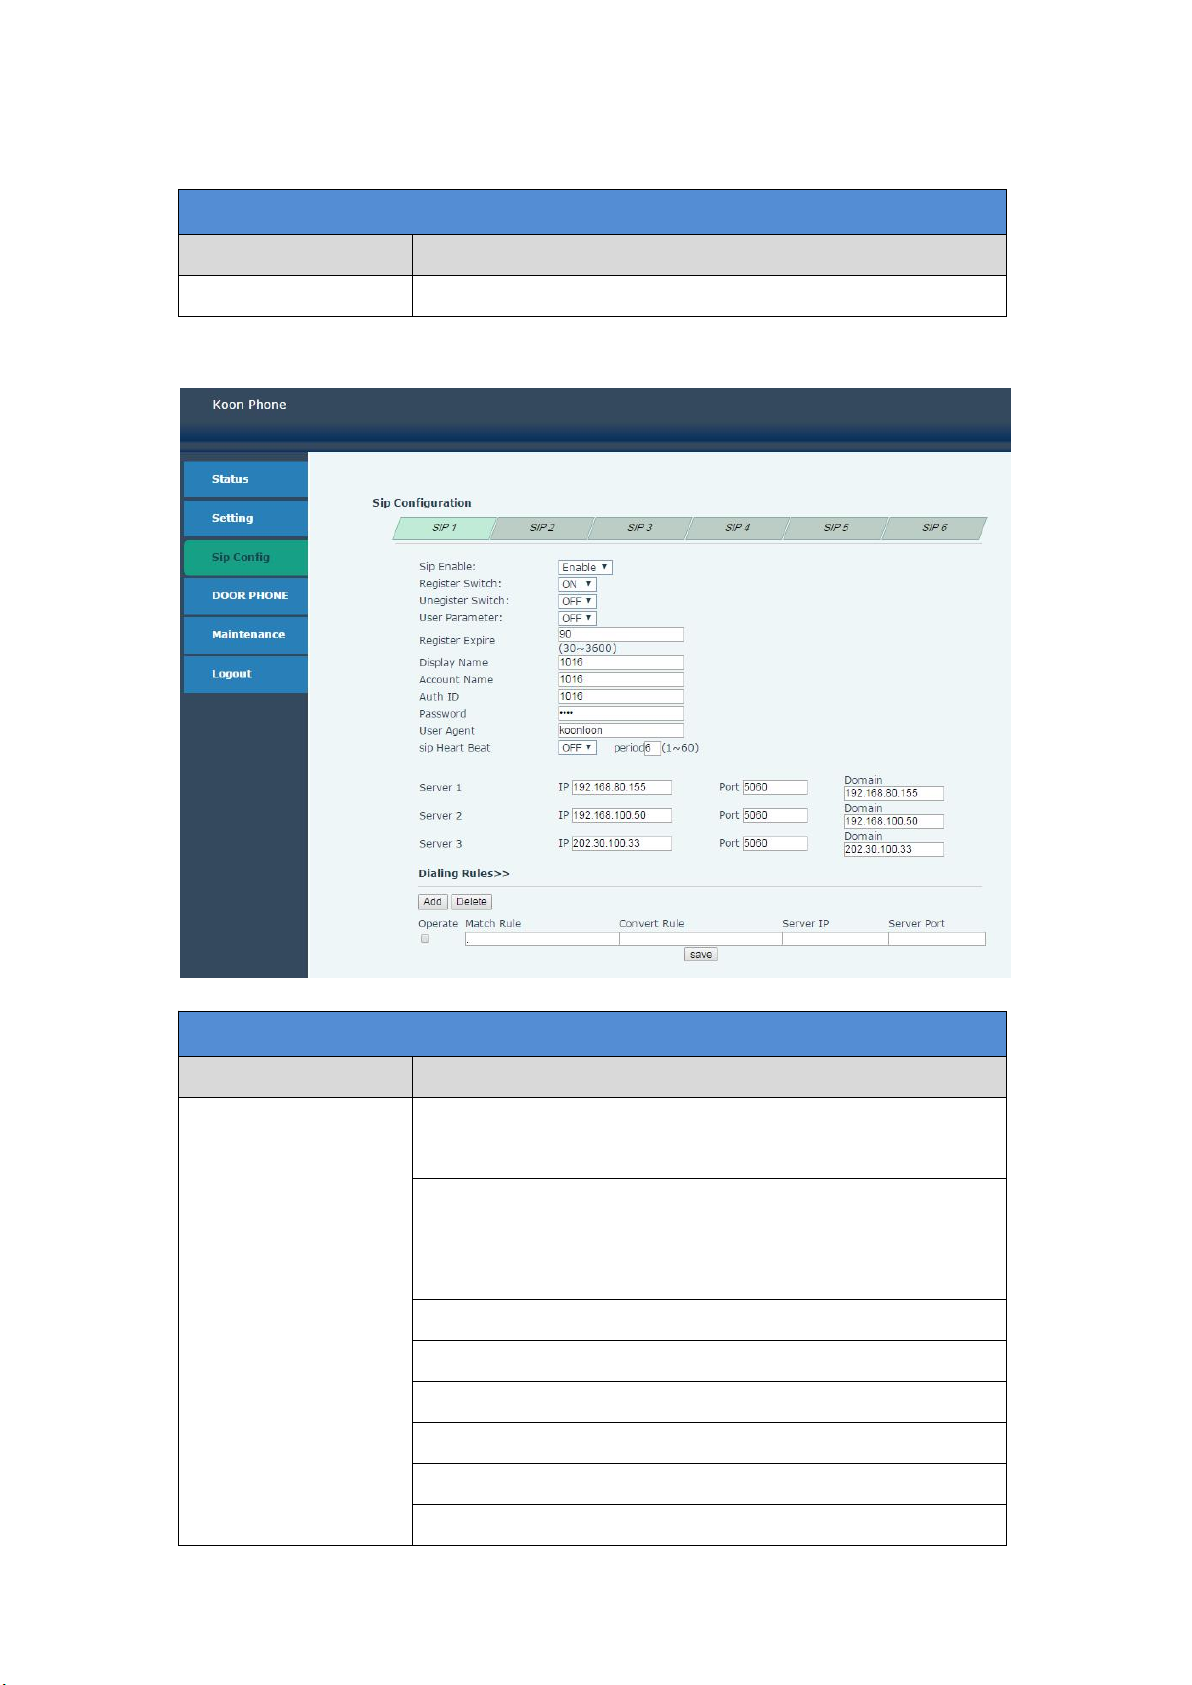1192x1685 pixels.
Task: Click the Convert Rule input field
Action: click(701, 939)
